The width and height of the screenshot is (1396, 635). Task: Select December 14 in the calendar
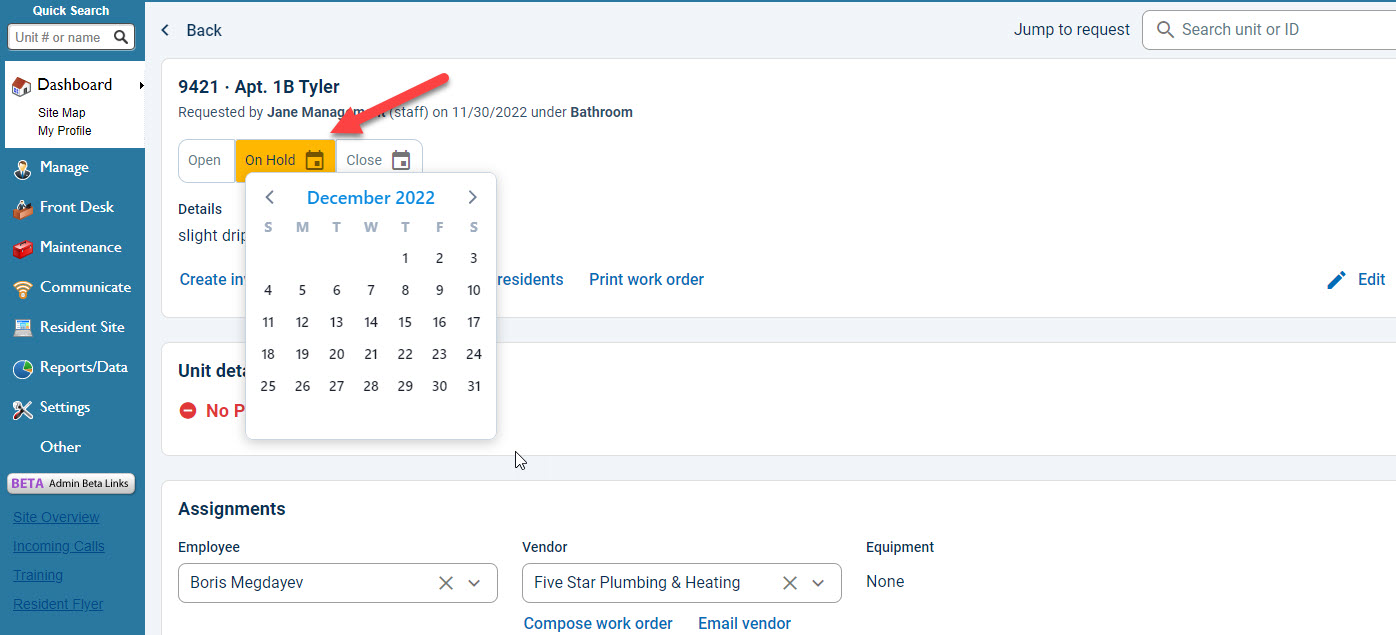tap(371, 322)
